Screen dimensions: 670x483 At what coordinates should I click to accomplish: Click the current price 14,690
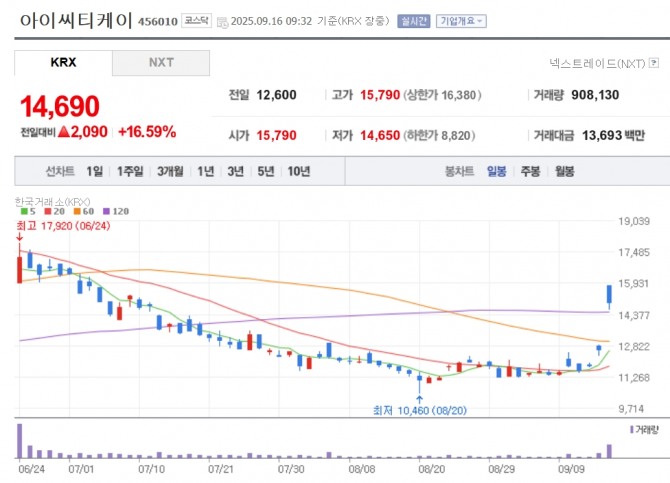60,106
